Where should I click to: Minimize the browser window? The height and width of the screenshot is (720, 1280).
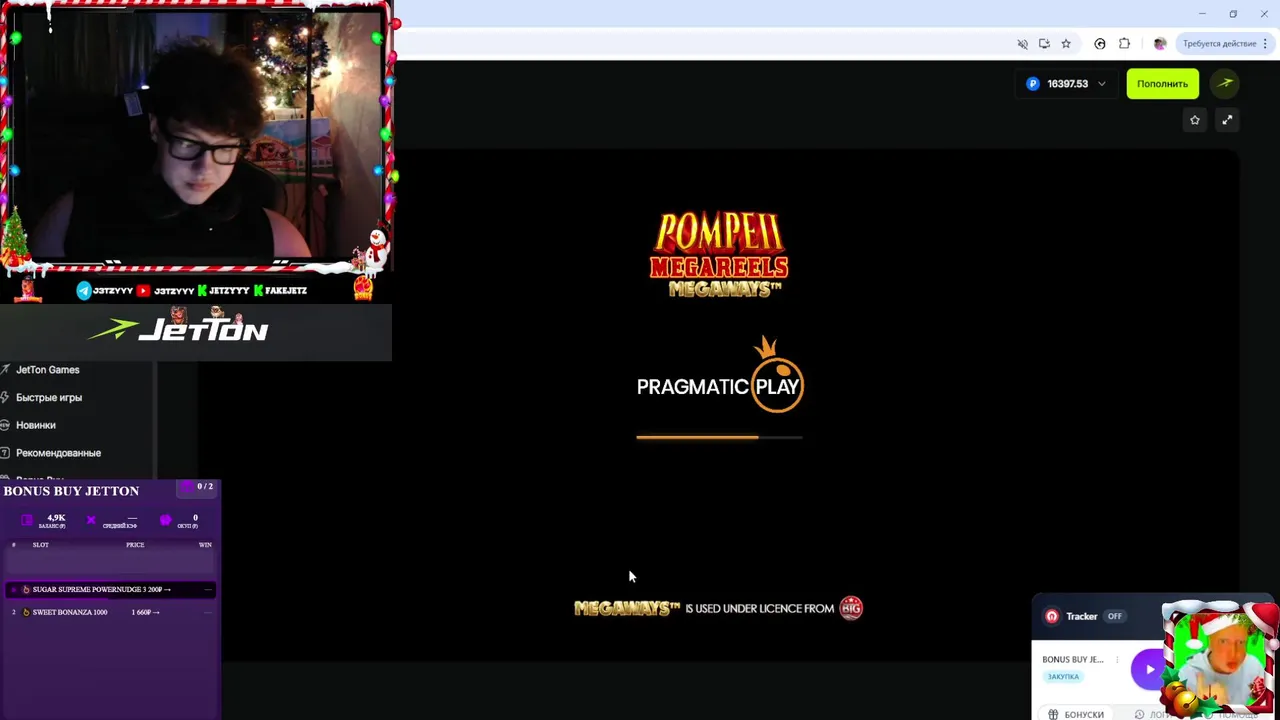click(1202, 14)
